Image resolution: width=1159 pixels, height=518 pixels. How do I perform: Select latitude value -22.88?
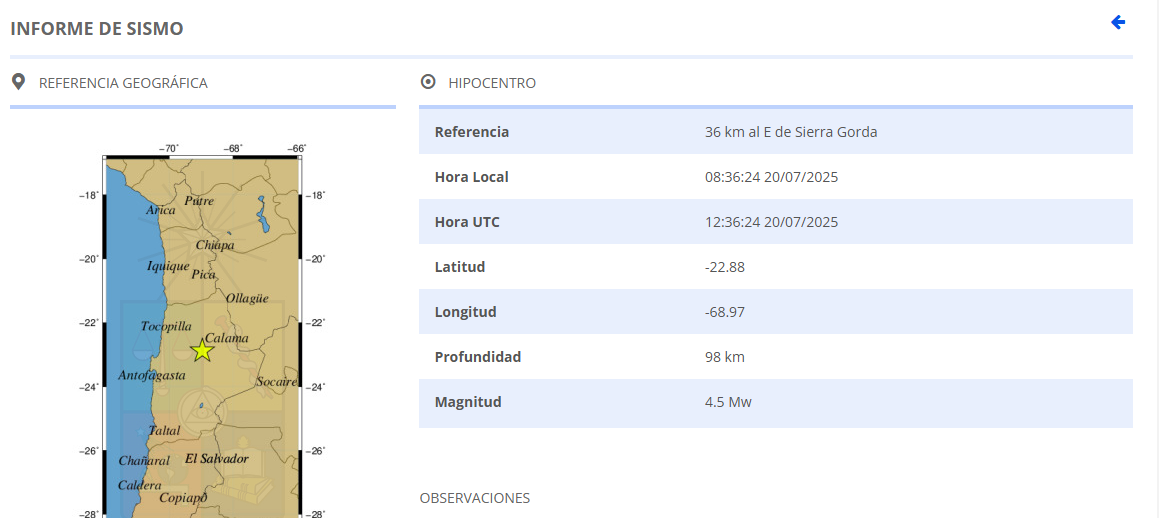point(725,267)
